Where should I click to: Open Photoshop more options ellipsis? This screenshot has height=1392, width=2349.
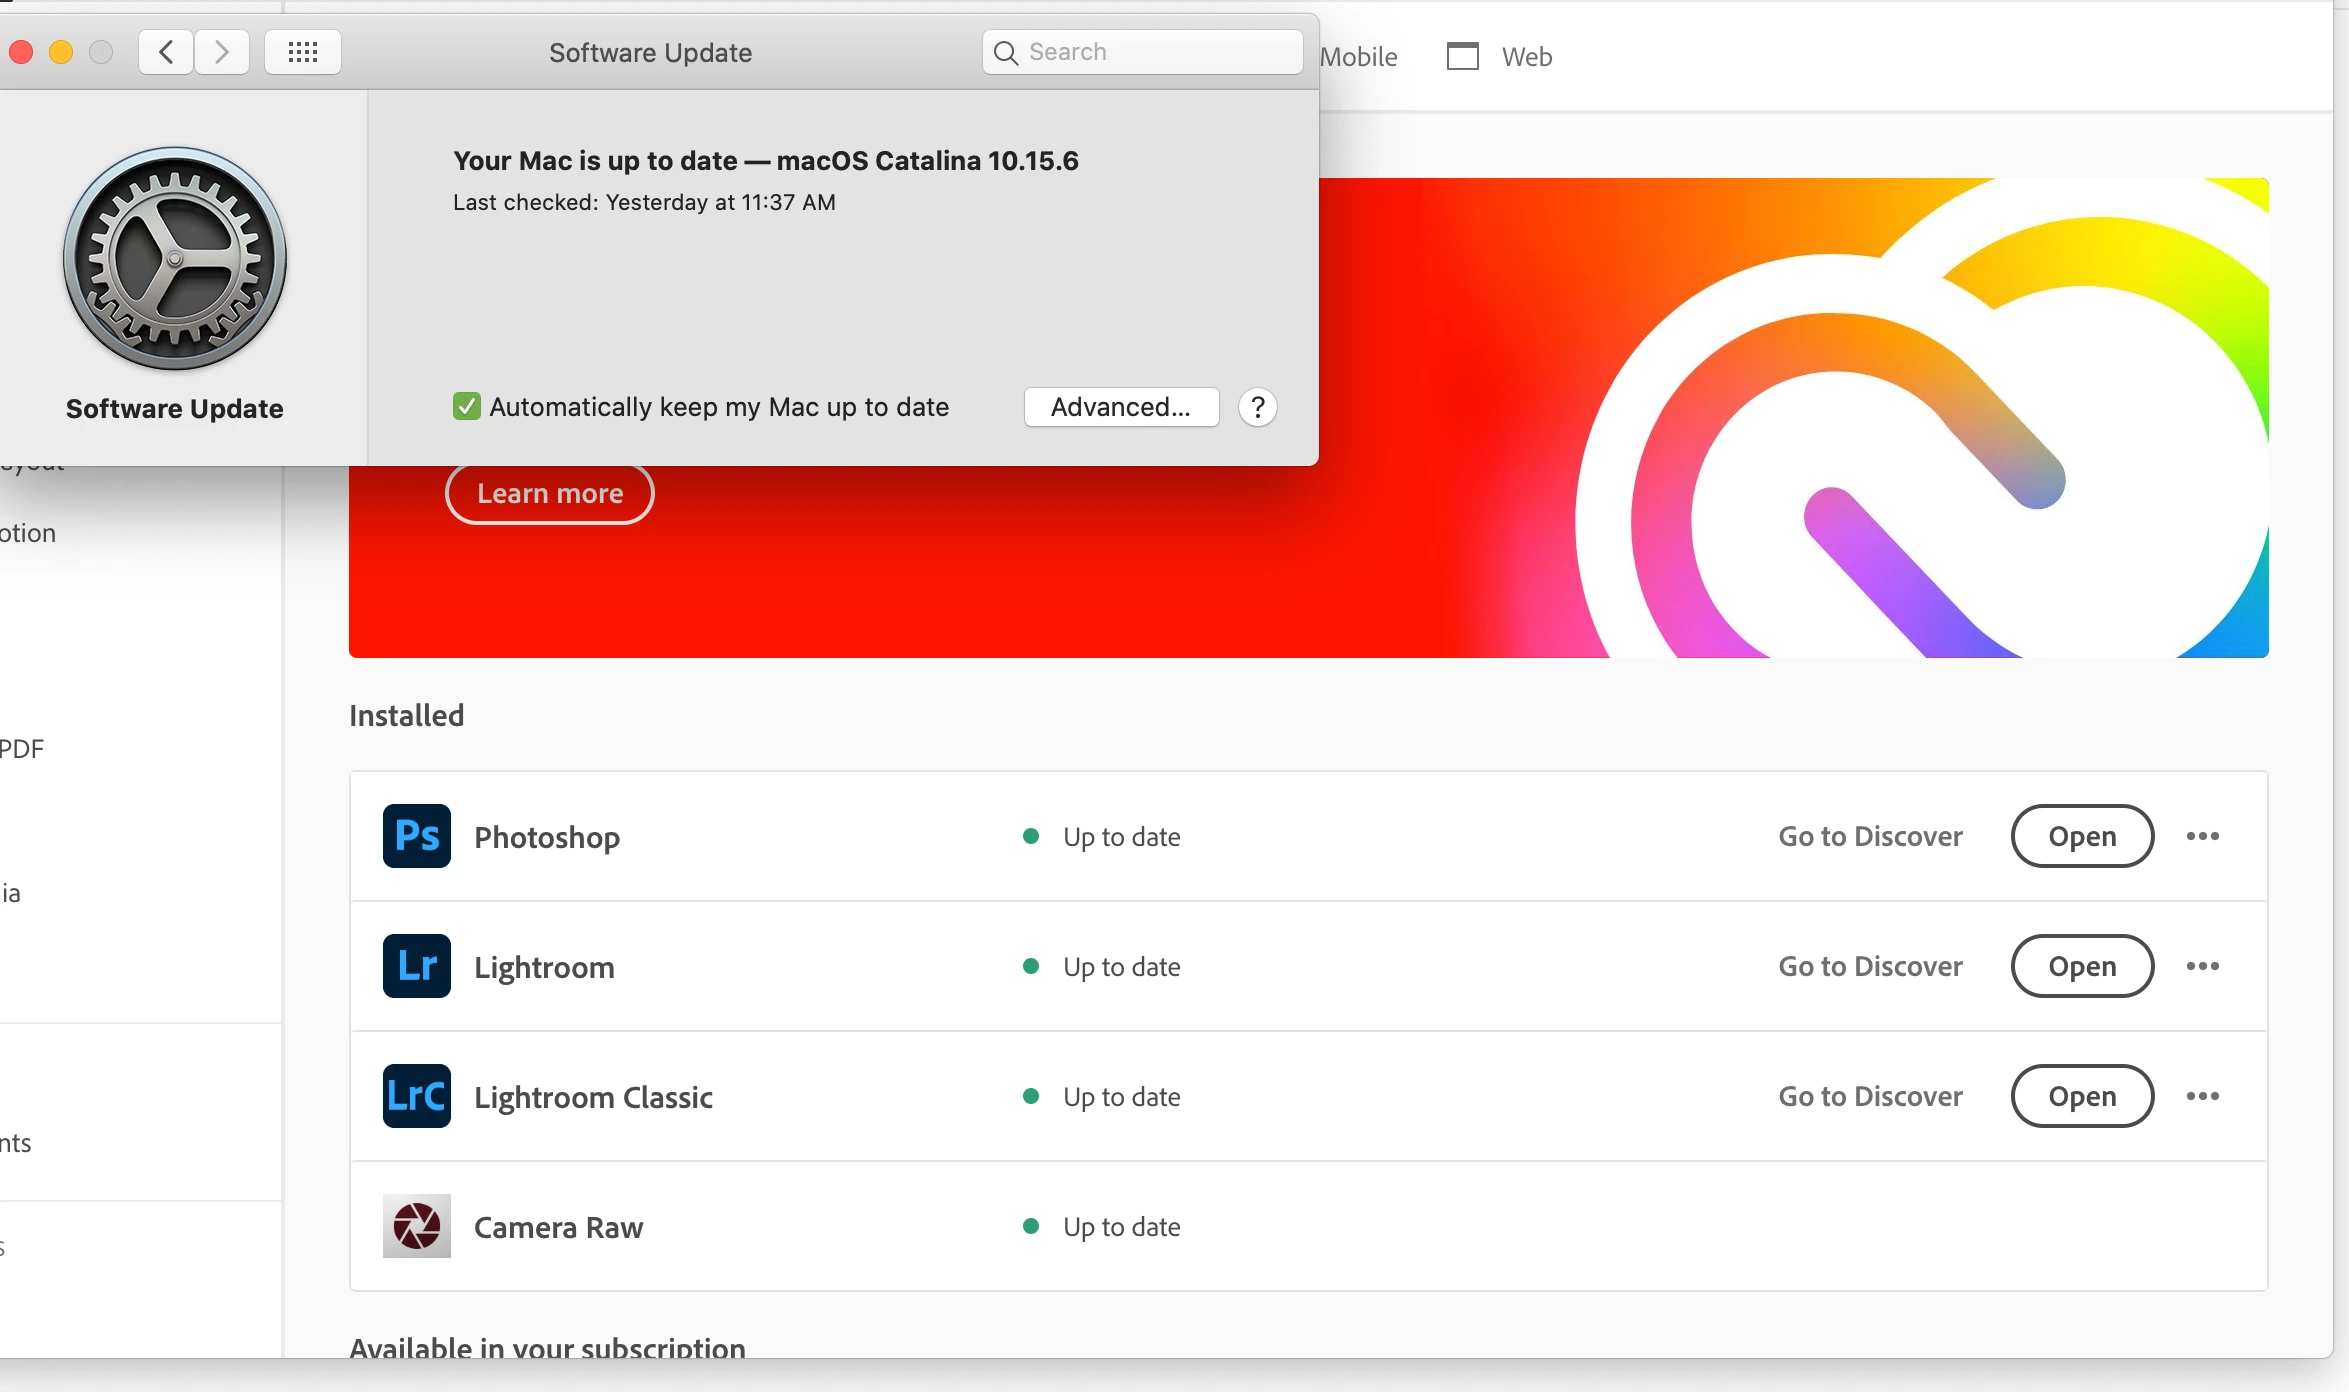(2202, 836)
